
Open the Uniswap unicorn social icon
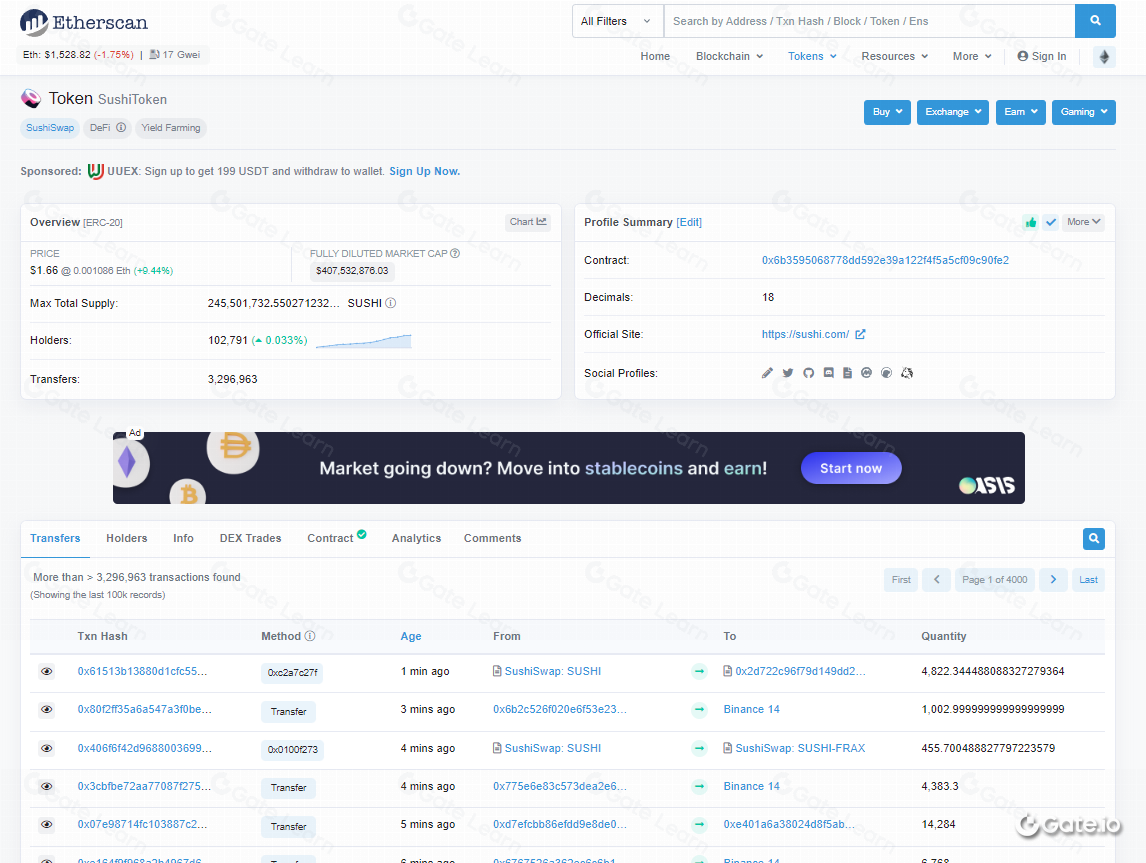[x=907, y=373]
